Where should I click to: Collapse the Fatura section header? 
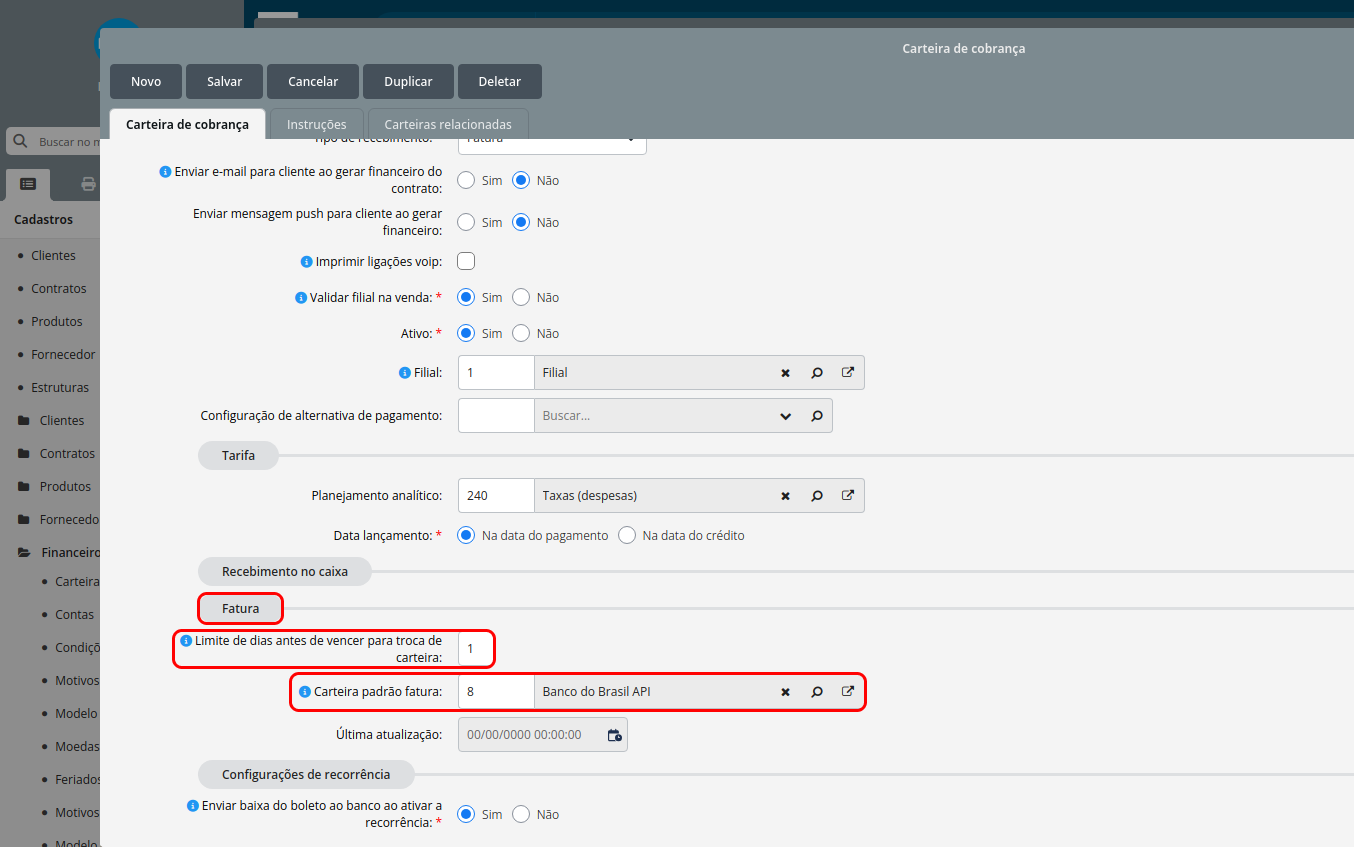coord(240,608)
